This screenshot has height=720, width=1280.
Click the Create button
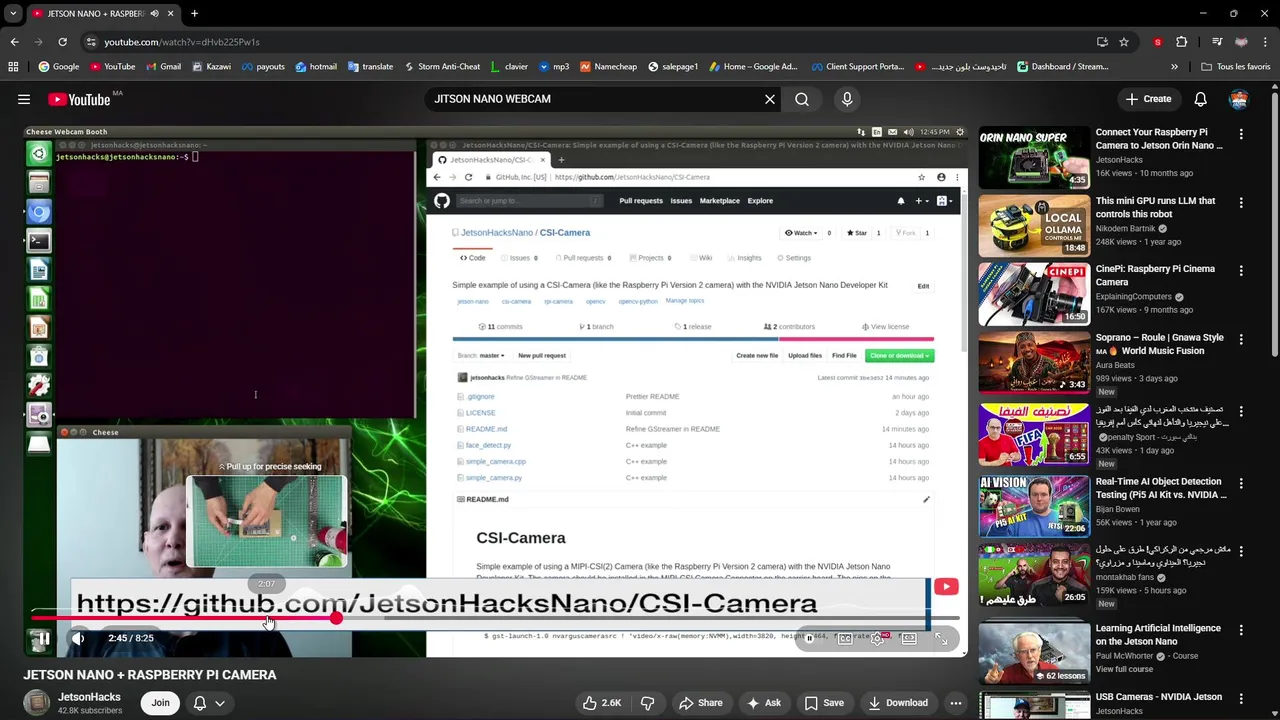click(x=1148, y=99)
